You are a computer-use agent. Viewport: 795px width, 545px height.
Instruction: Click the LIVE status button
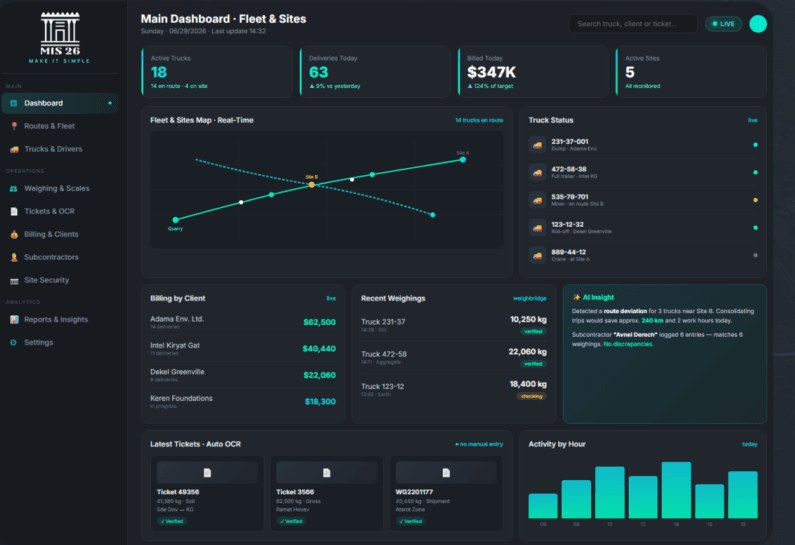pyautogui.click(x=724, y=24)
